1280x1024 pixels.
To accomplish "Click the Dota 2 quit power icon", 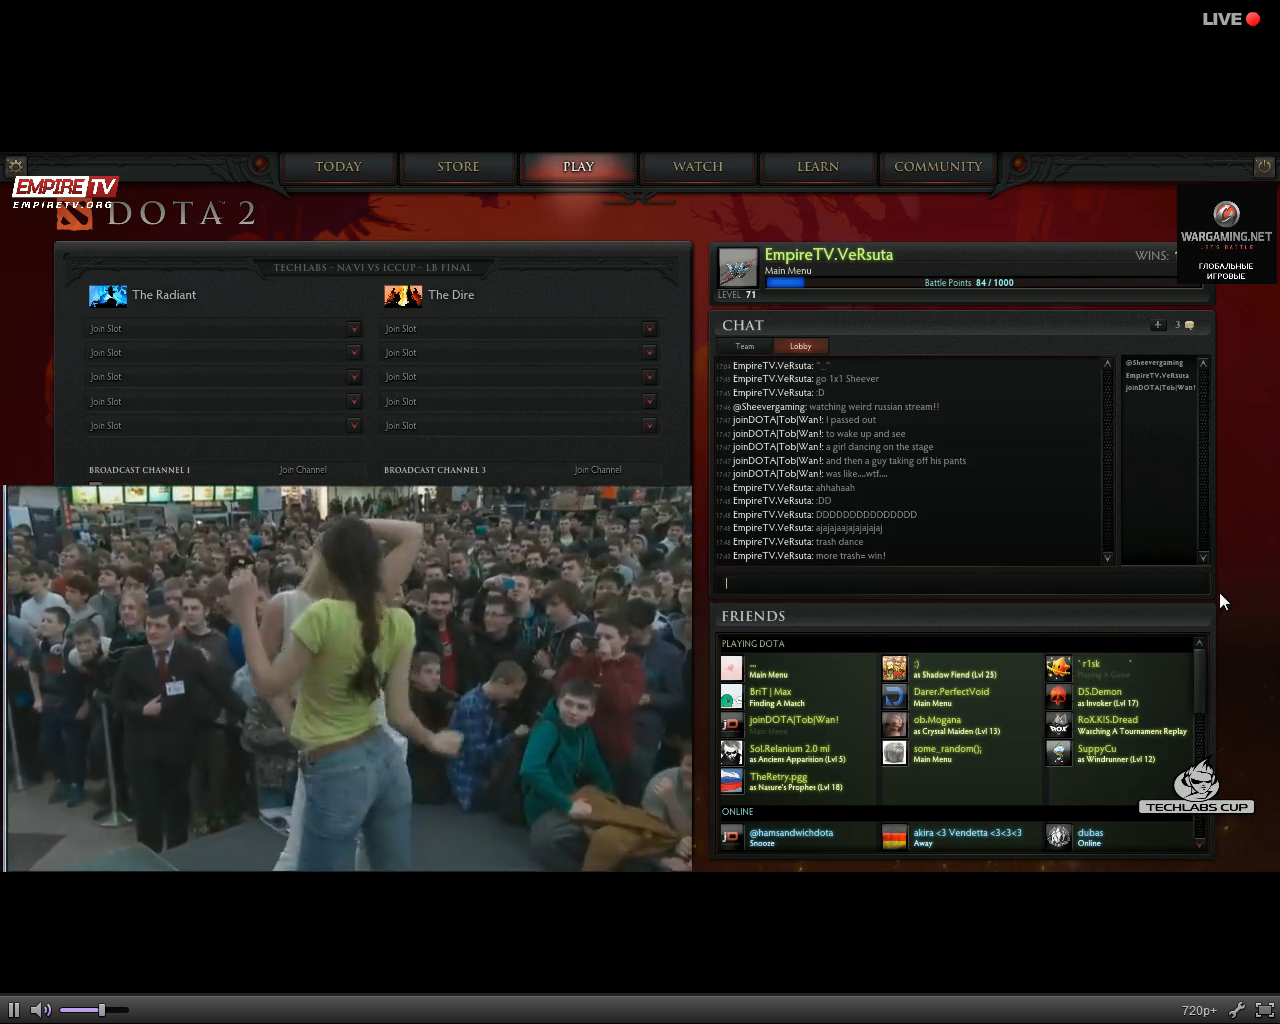I will [x=1264, y=166].
